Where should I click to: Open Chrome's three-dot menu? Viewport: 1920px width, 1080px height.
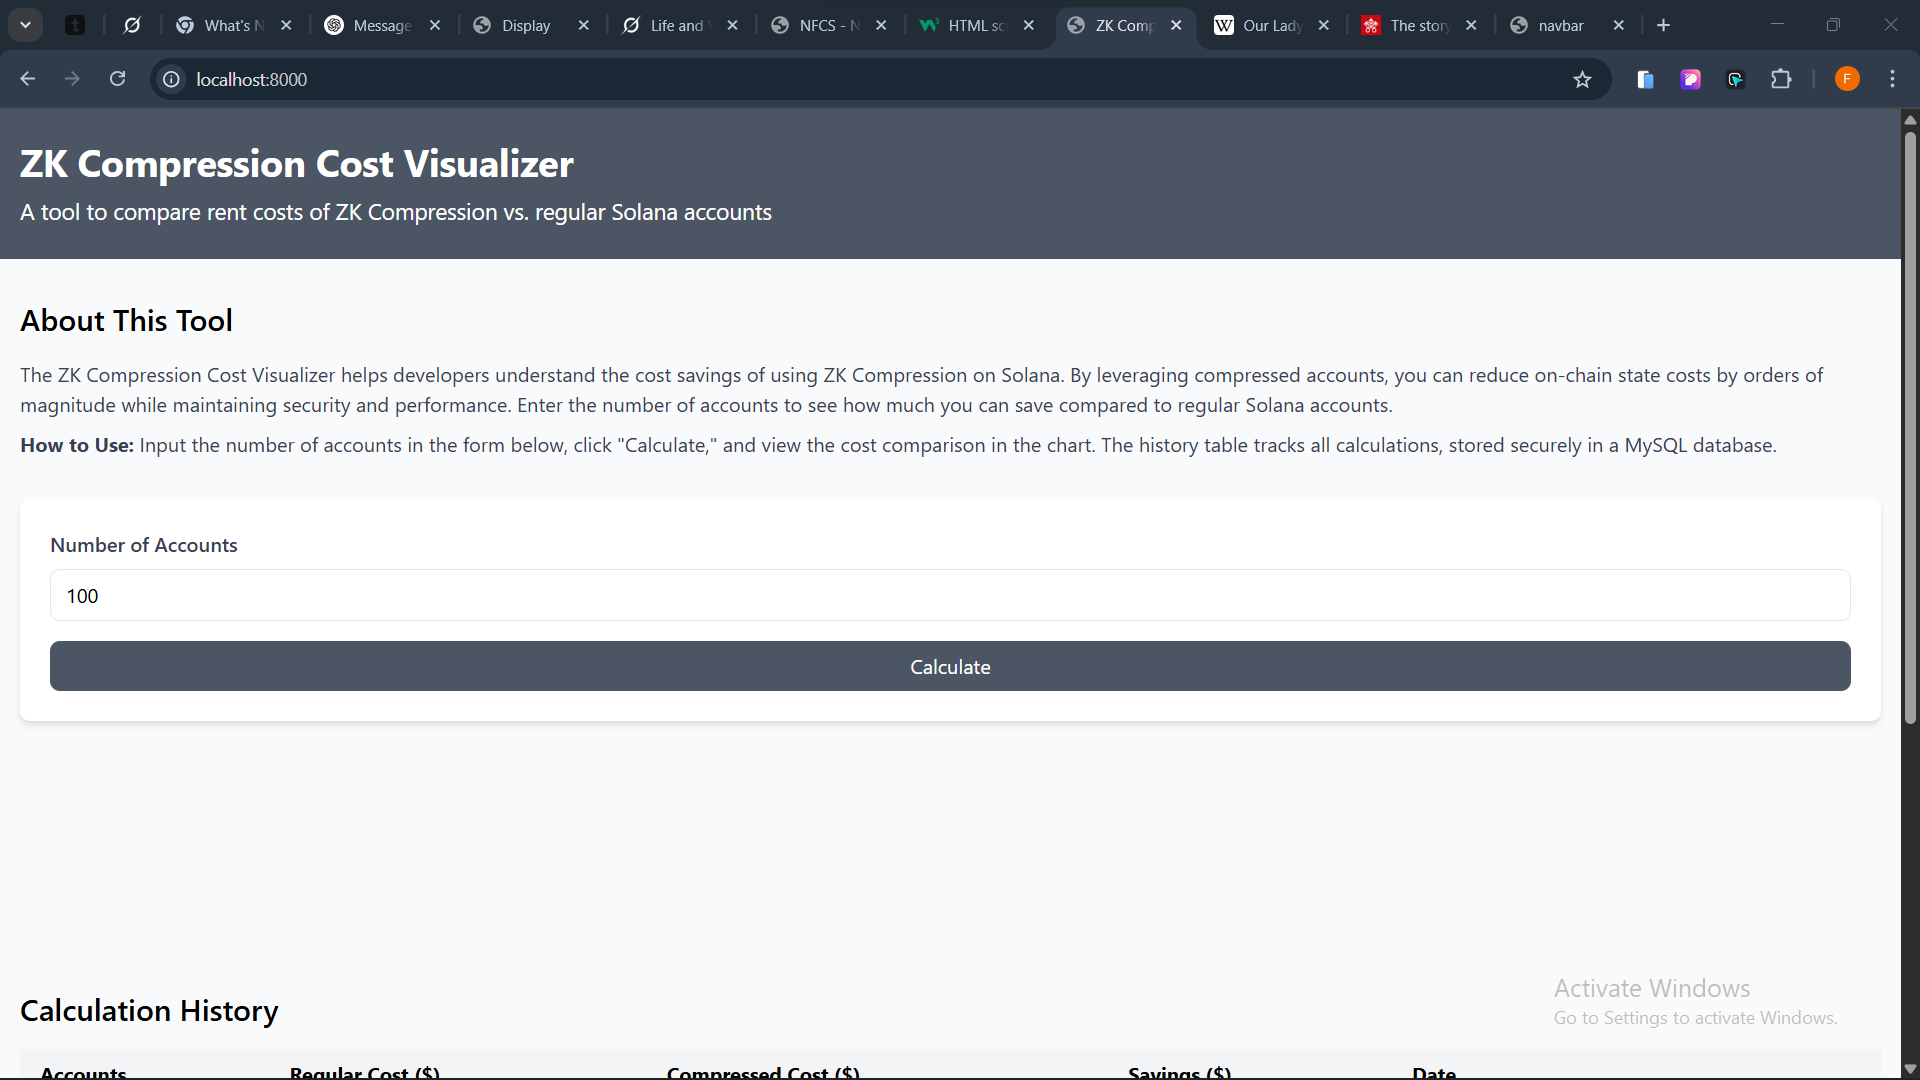[x=1892, y=79]
